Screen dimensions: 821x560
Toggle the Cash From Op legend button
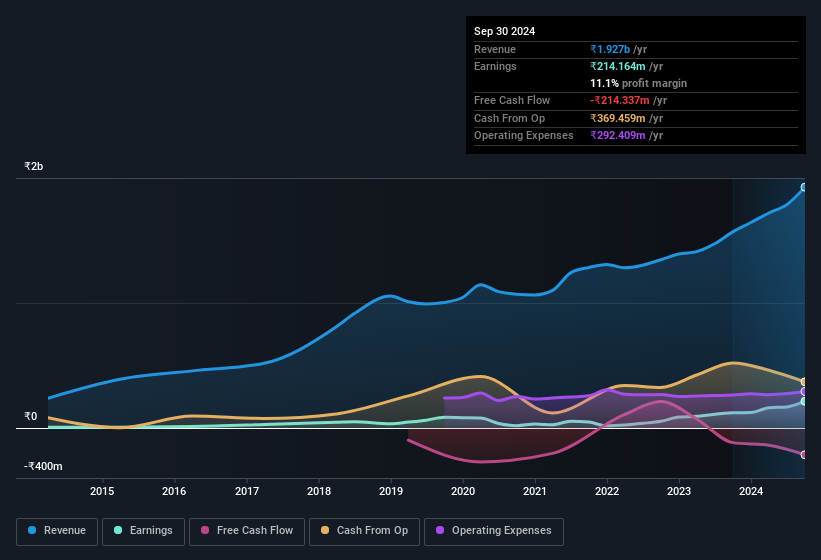(x=364, y=532)
